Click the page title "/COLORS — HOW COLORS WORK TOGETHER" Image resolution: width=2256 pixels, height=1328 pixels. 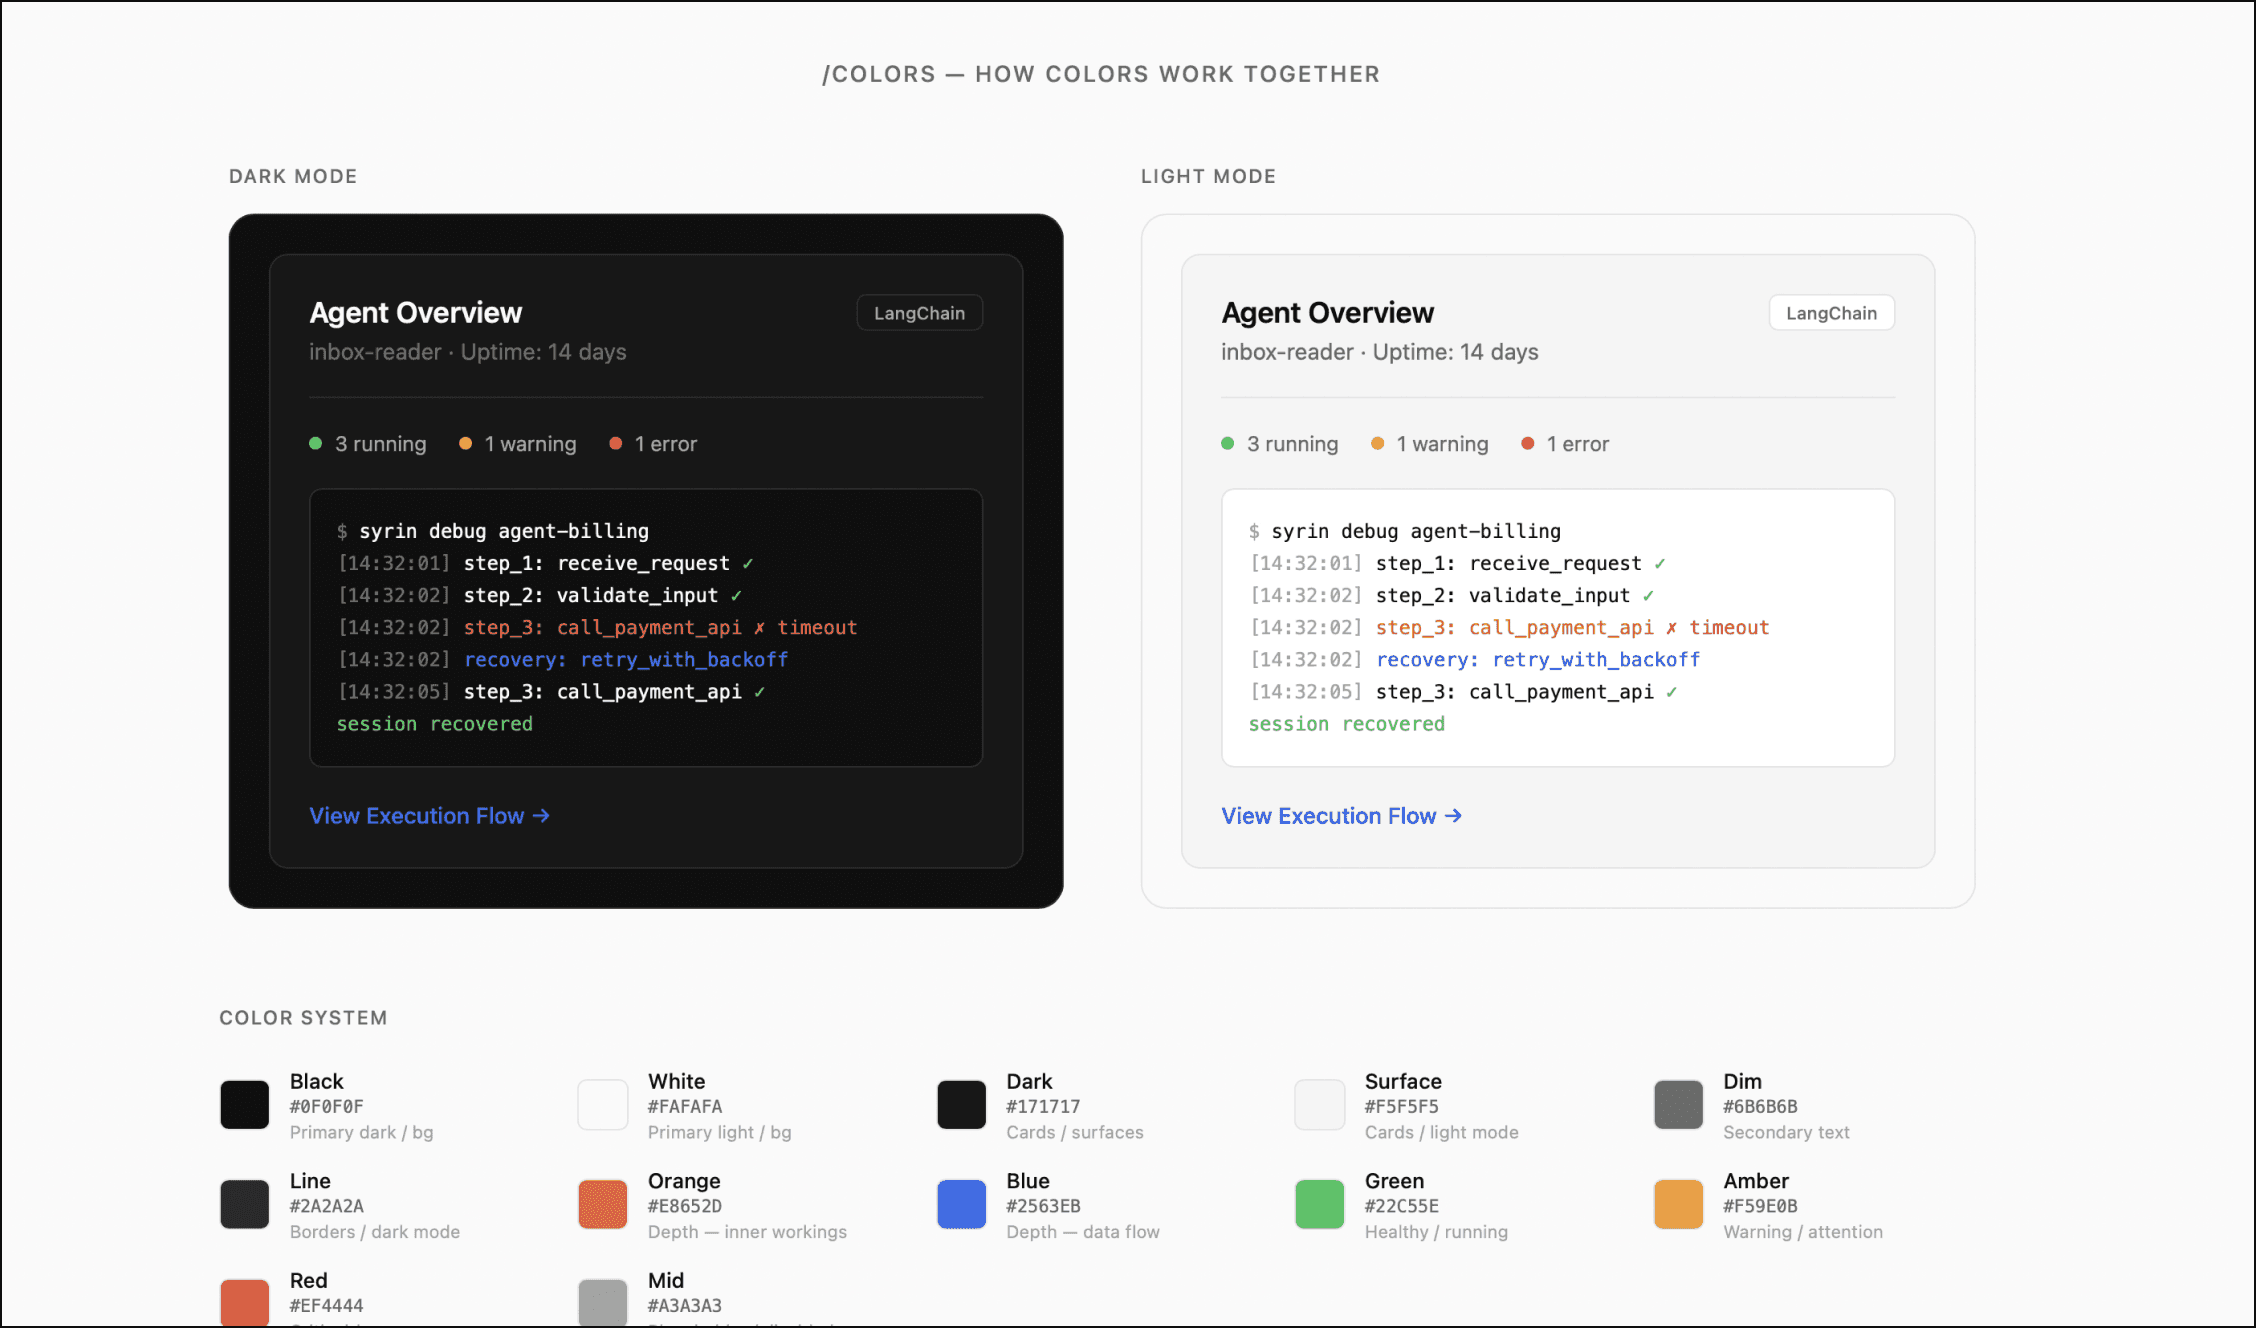(x=1101, y=74)
